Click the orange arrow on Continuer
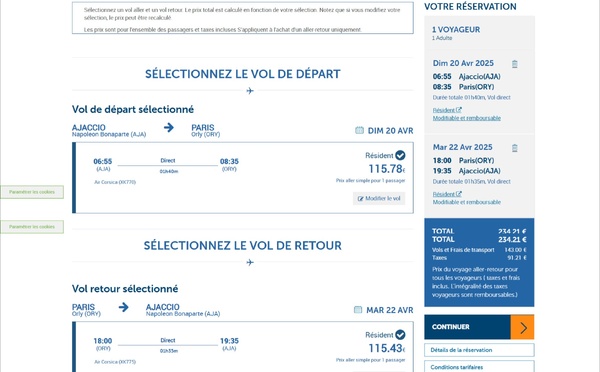 coord(522,327)
